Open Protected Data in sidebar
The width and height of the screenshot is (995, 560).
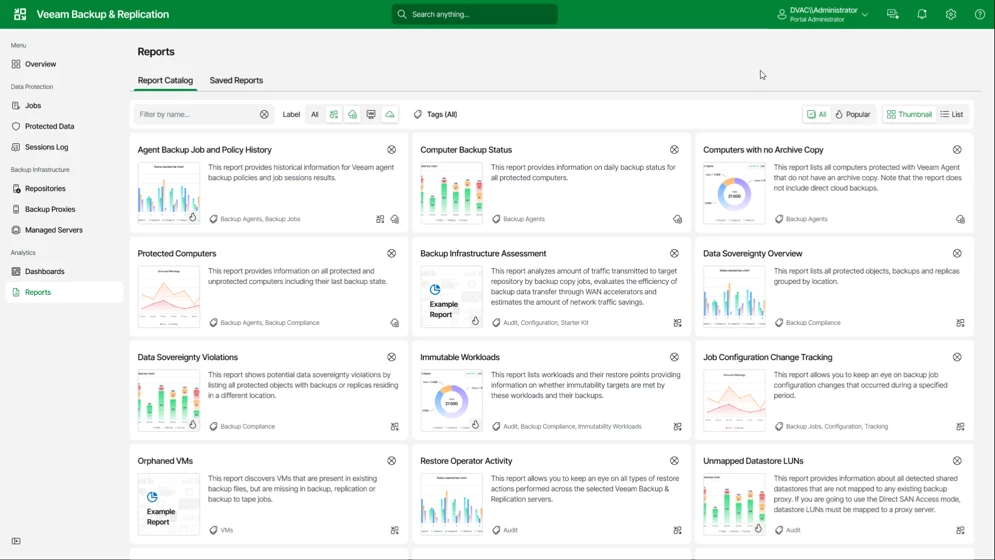click(x=49, y=126)
